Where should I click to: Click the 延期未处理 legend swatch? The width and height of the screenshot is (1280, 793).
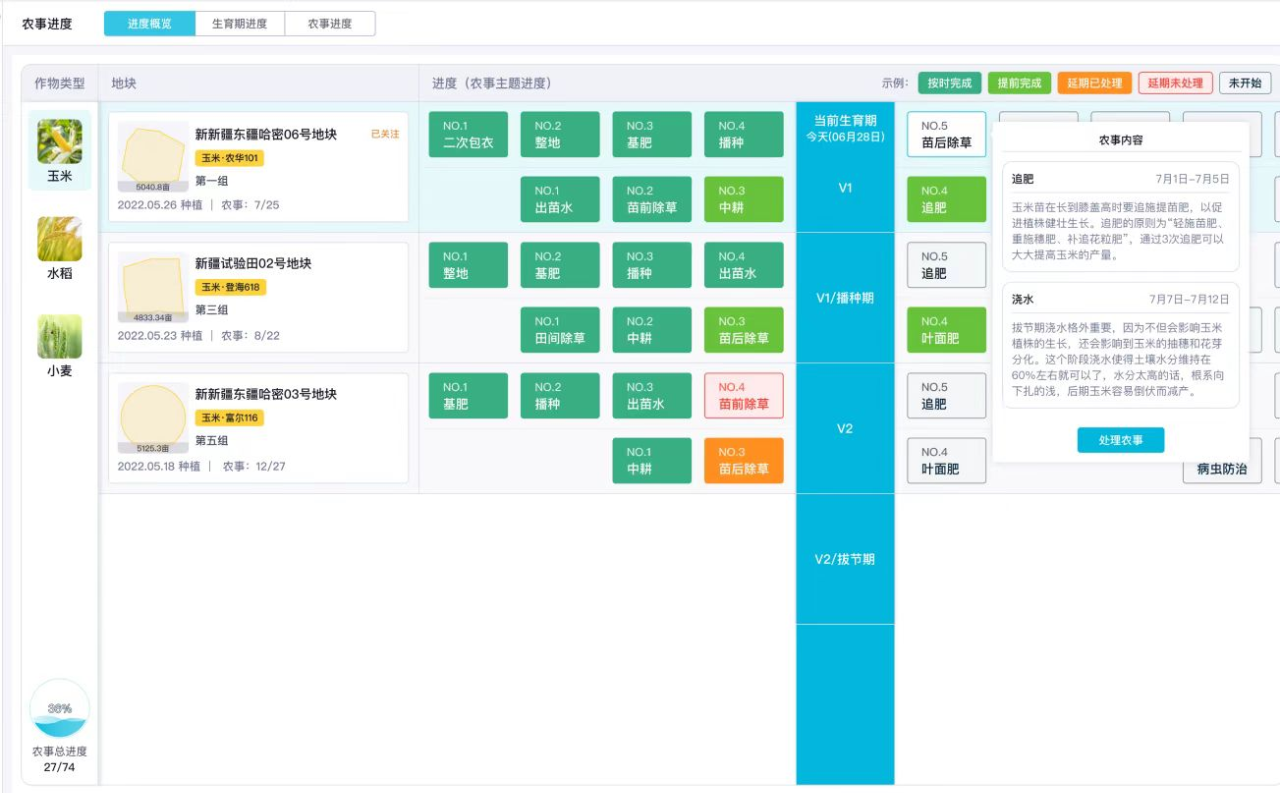point(1175,83)
